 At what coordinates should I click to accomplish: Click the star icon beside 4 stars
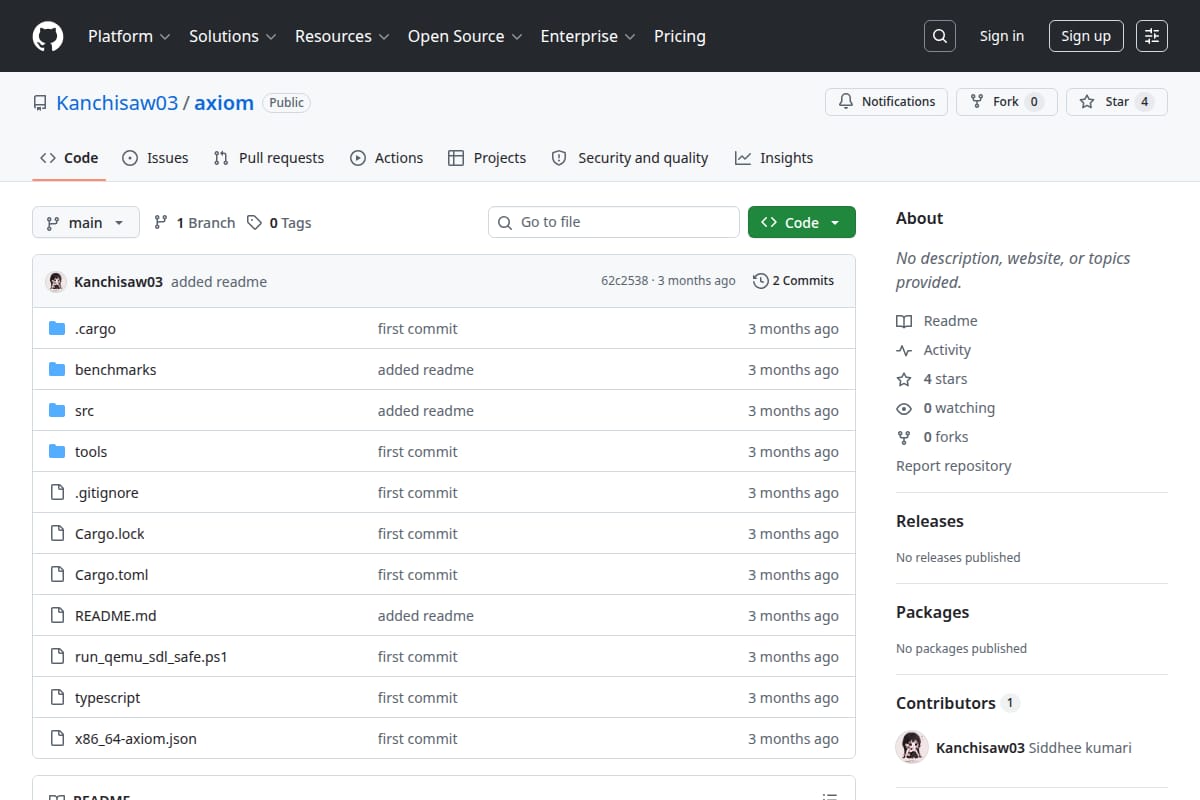click(904, 379)
